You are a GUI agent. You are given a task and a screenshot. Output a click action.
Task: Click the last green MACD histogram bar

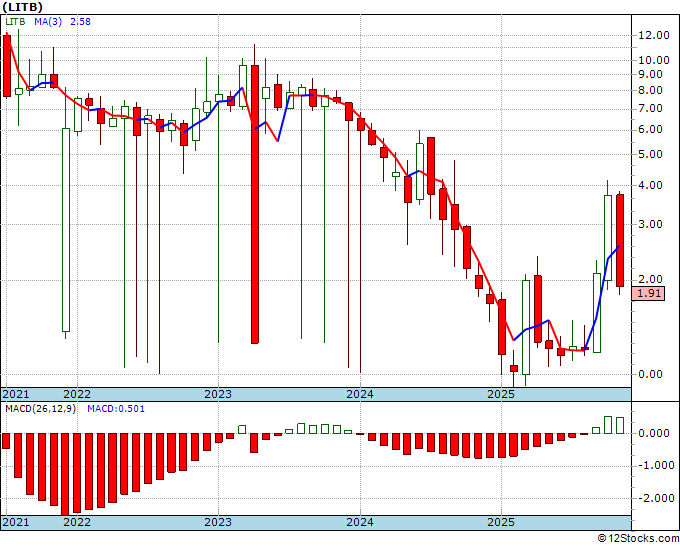pyautogui.click(x=620, y=425)
